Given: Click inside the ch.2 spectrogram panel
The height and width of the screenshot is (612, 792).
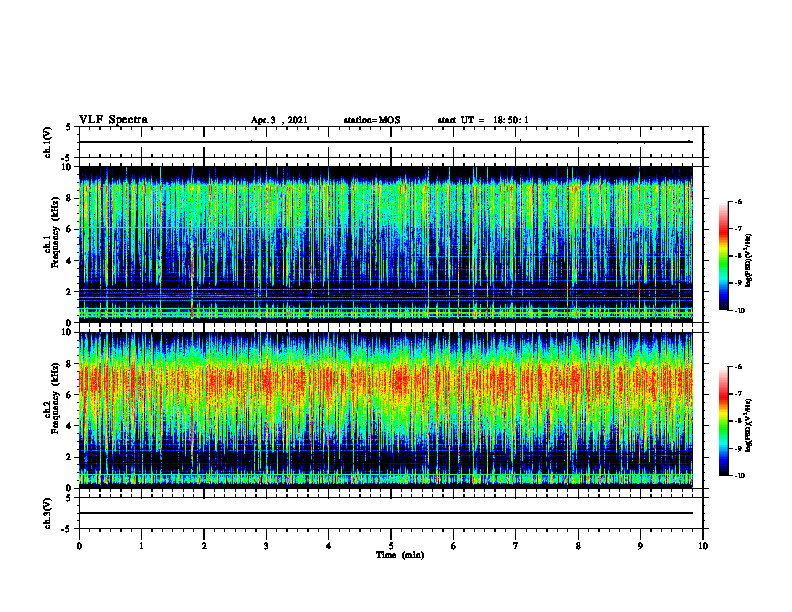Looking at the screenshot, I should coord(385,410).
